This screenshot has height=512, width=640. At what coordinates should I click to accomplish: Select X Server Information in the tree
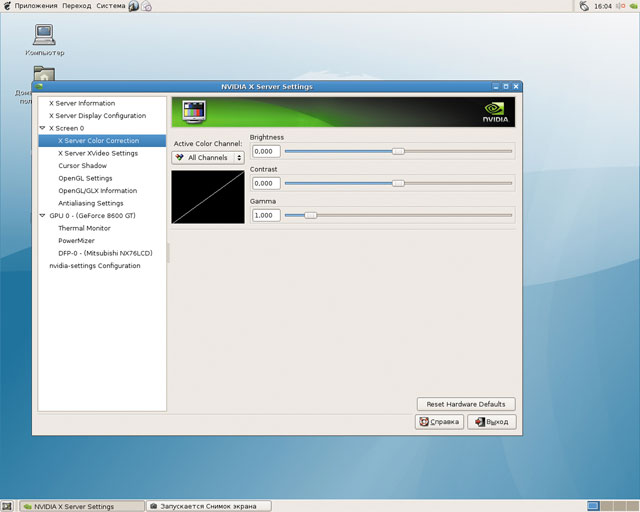click(x=82, y=103)
